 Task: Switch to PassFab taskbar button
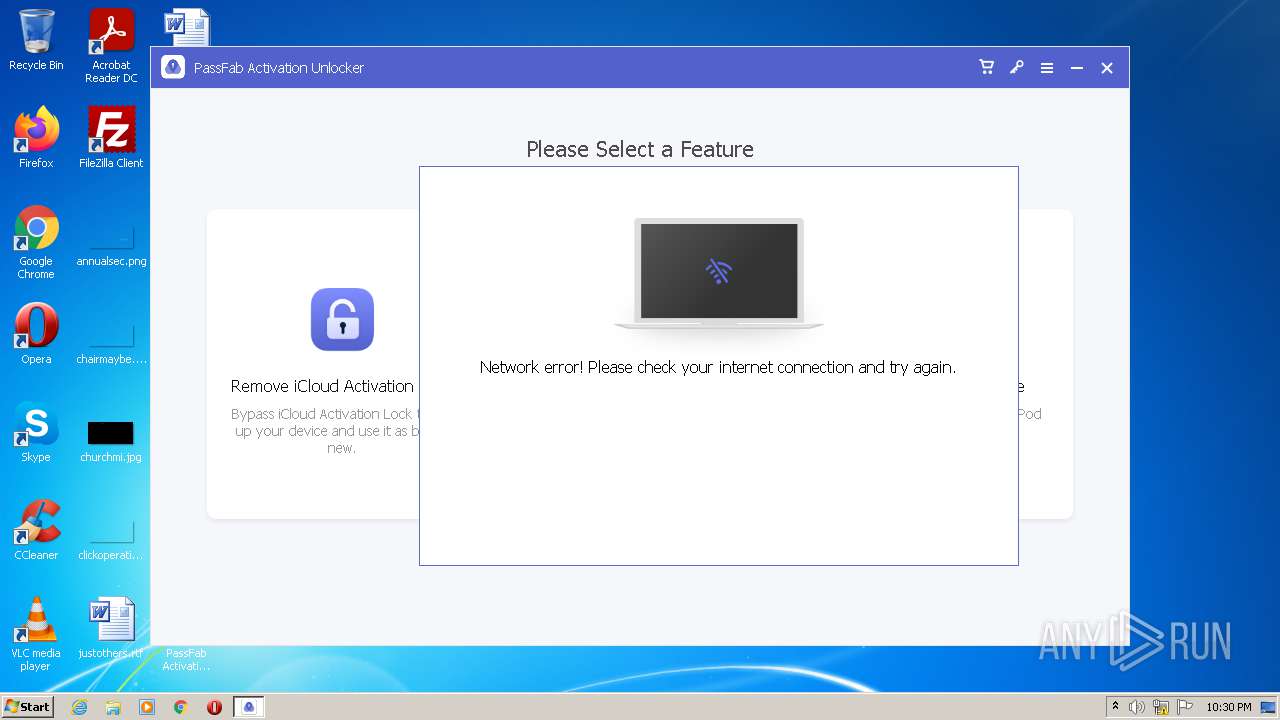tap(249, 707)
